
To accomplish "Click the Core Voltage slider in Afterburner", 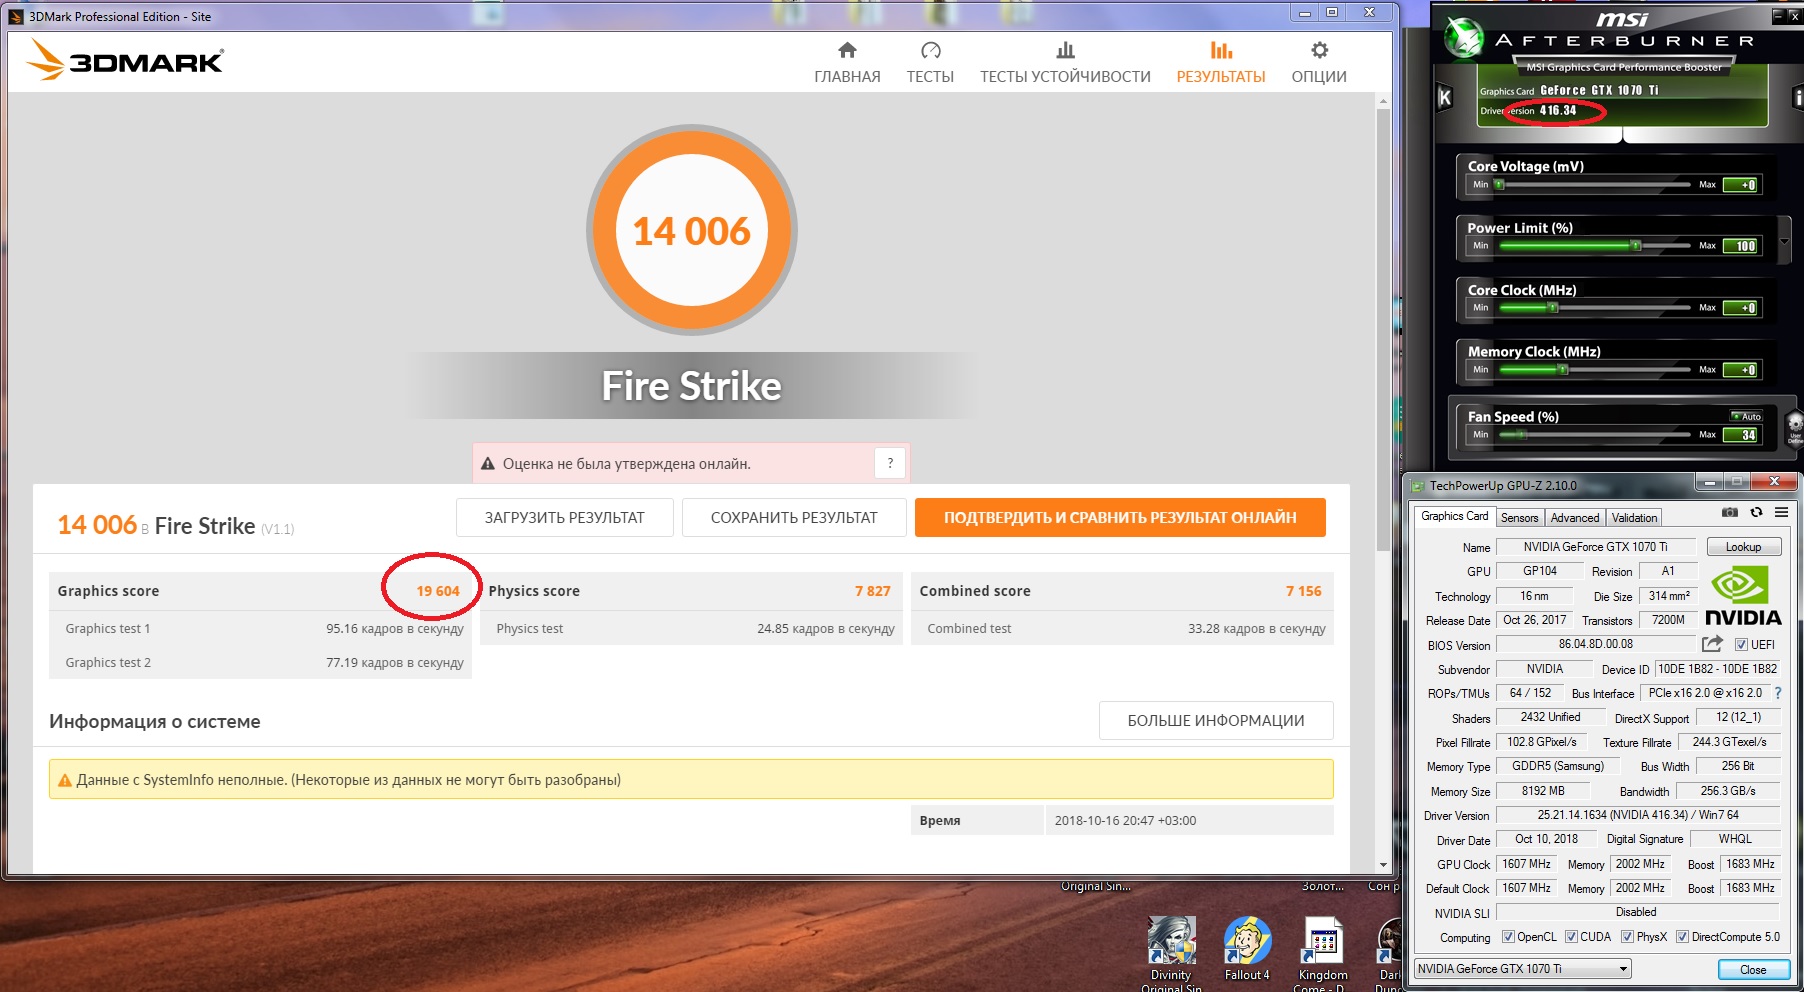I will coord(1594,185).
